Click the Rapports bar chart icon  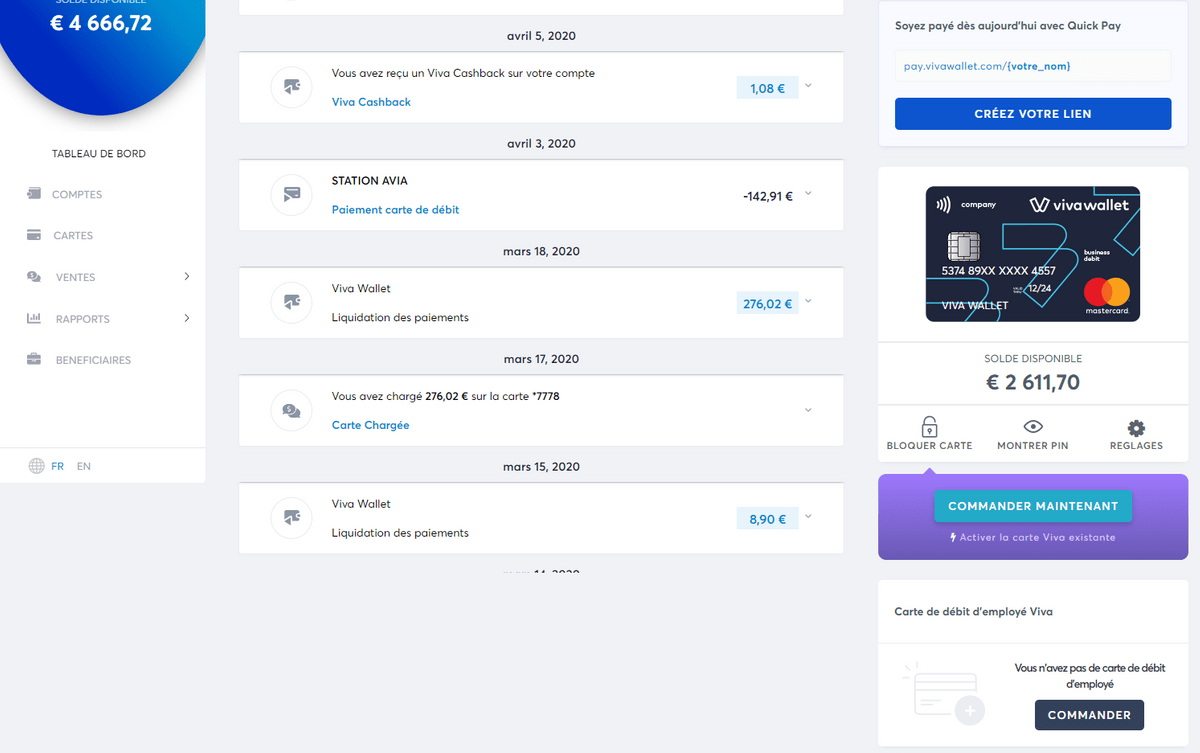coord(34,319)
